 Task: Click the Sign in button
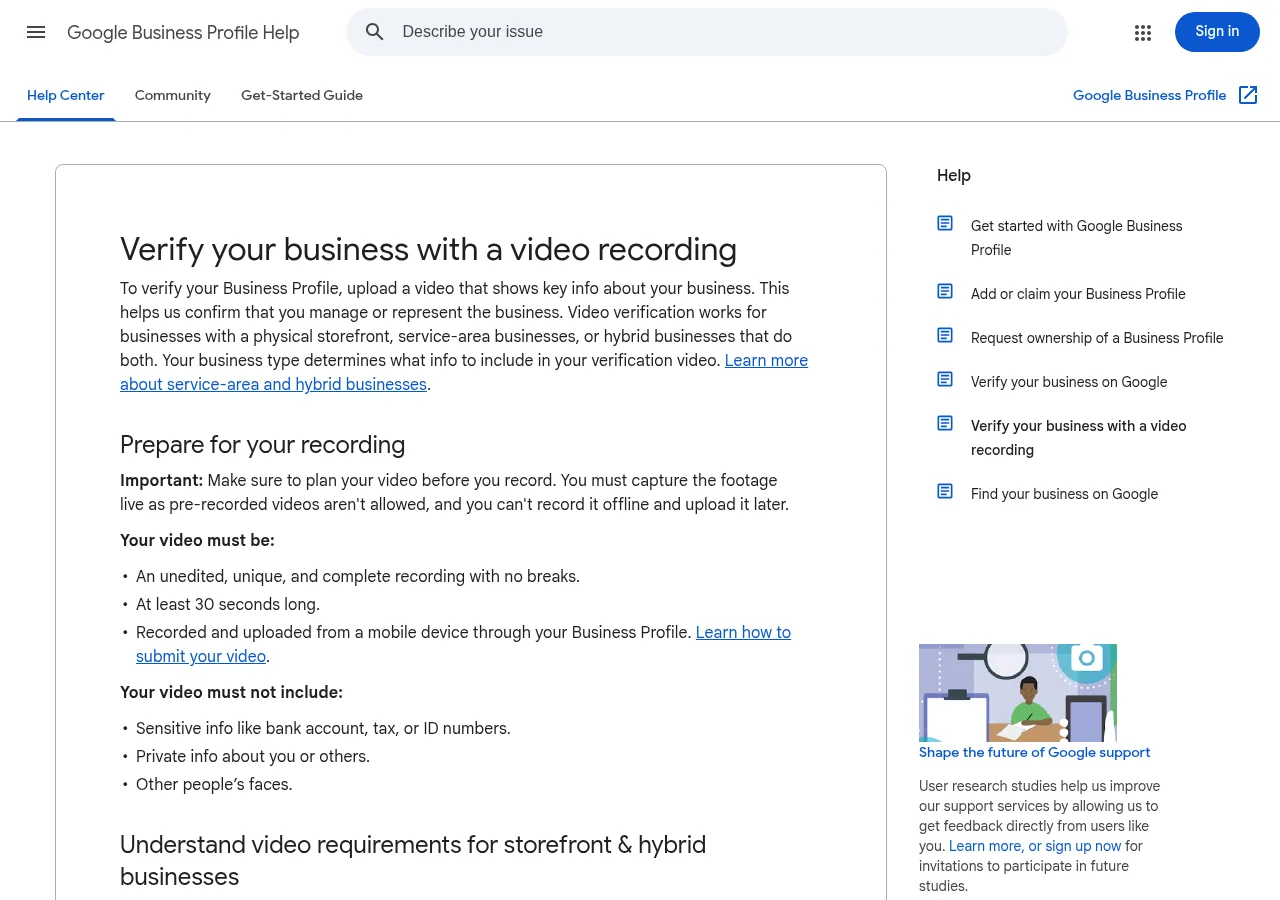[1217, 32]
